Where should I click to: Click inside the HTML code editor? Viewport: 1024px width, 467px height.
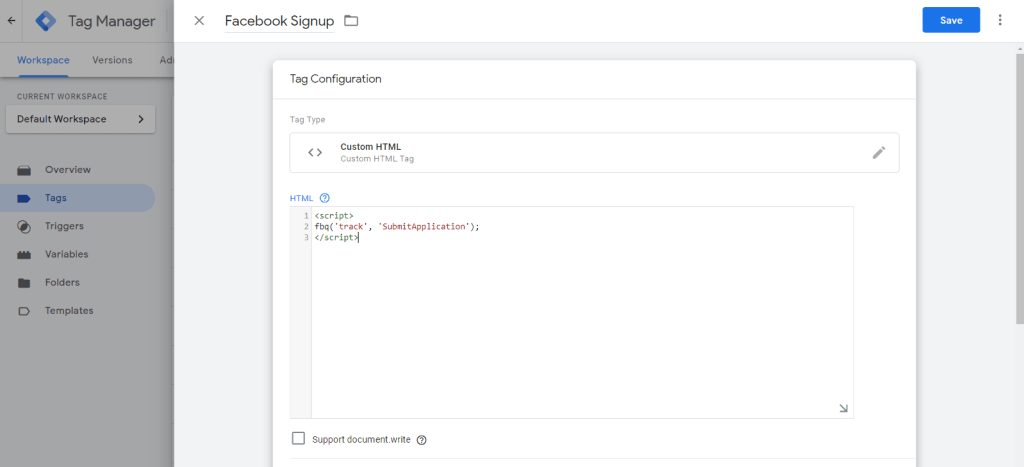point(580,320)
